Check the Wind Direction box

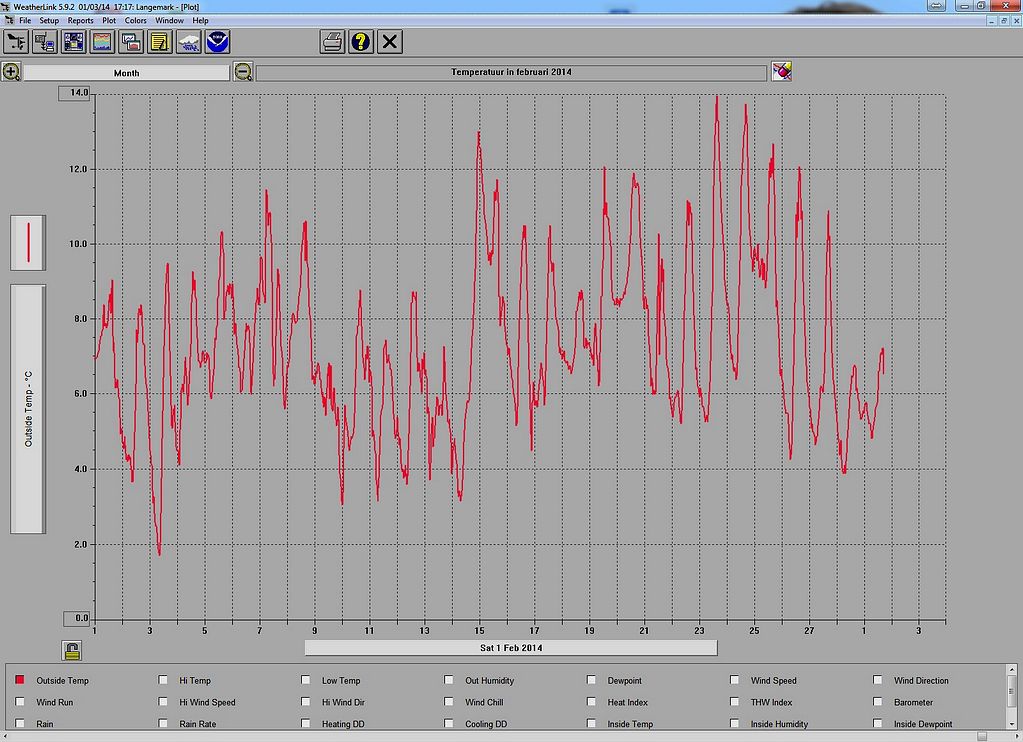(878, 680)
